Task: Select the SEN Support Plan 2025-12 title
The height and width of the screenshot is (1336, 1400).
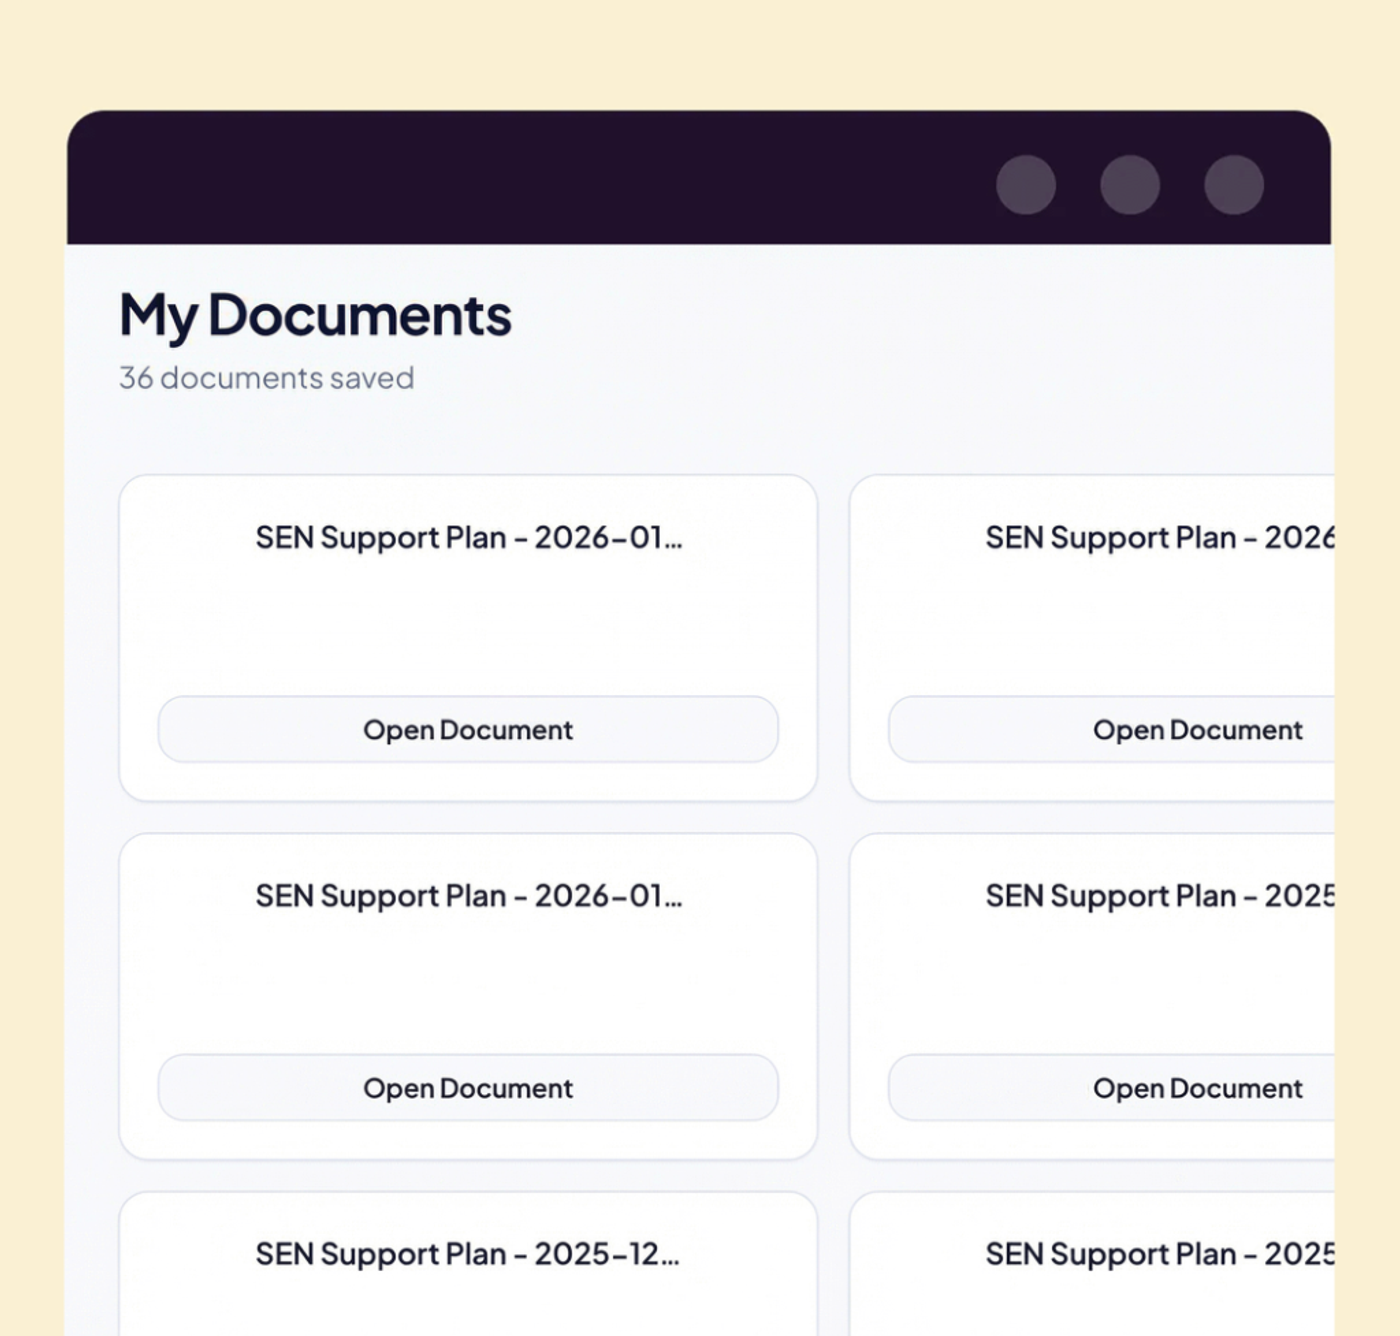Action: (468, 1254)
